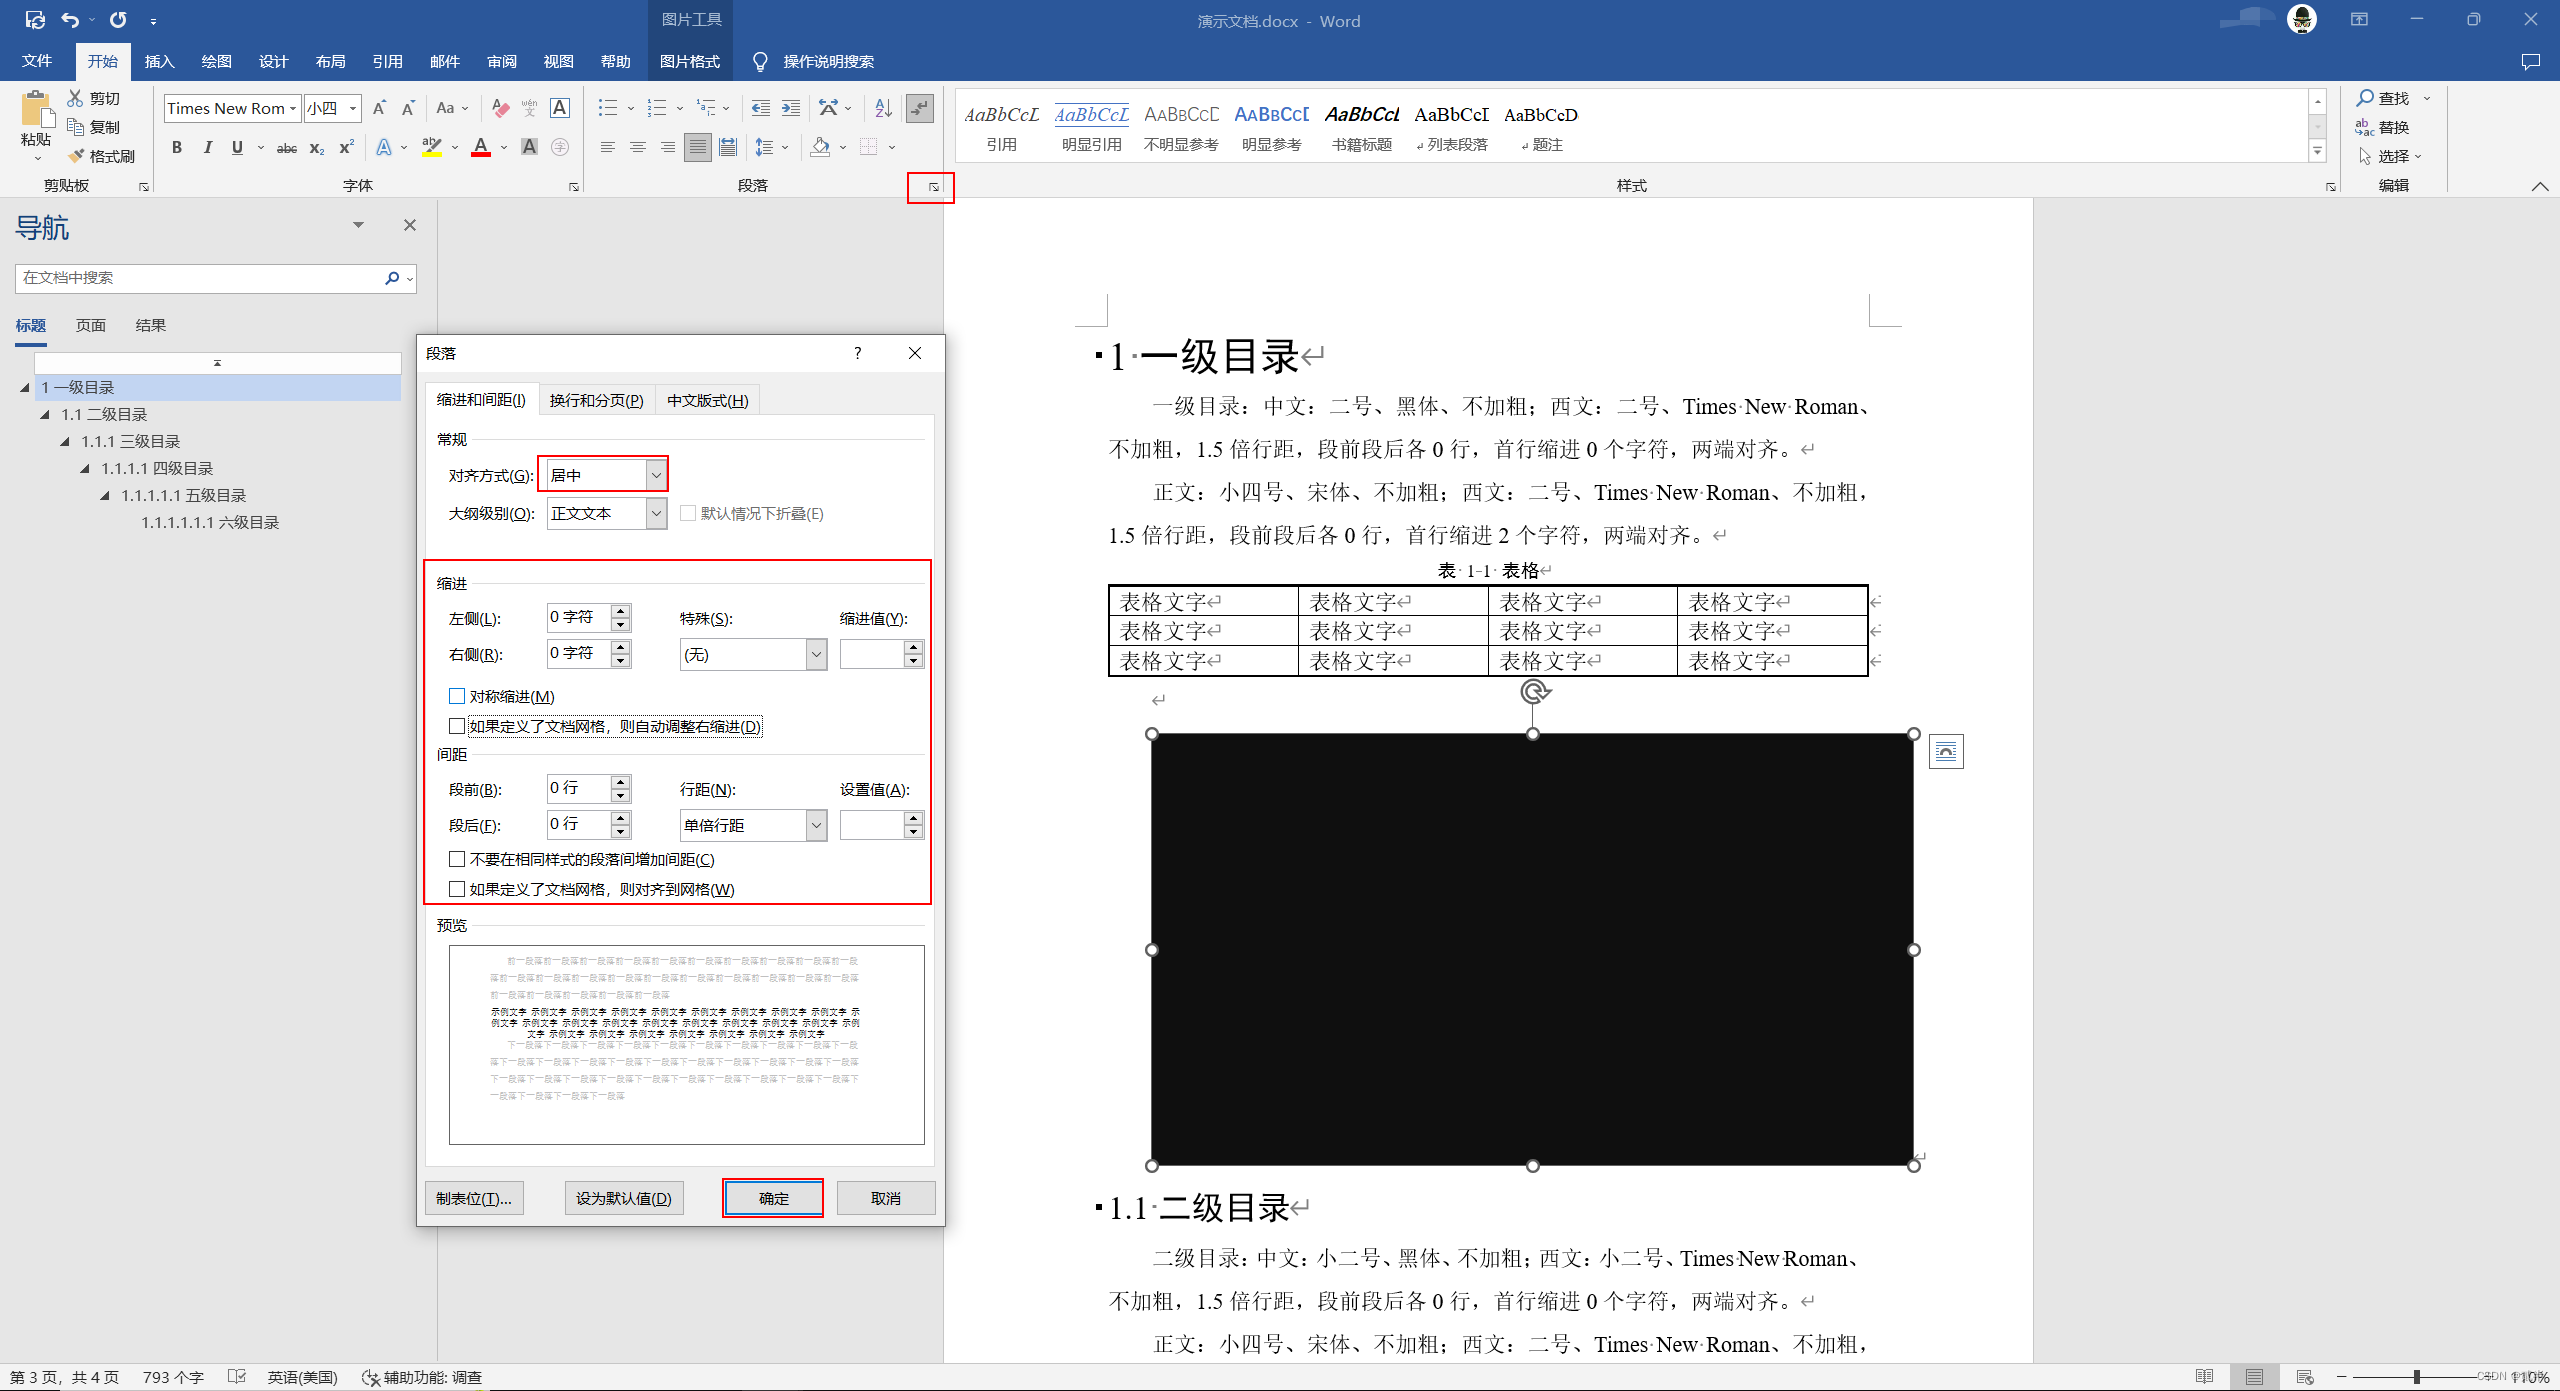The image size is (2560, 1391).
Task: Enable 不要在相同样式的段落间增加间距 checkbox
Action: (x=457, y=859)
